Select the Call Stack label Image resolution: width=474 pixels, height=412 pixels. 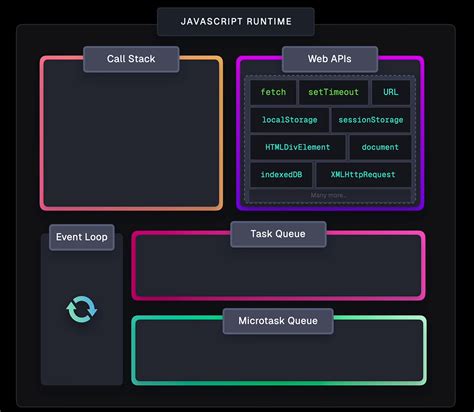tap(131, 59)
